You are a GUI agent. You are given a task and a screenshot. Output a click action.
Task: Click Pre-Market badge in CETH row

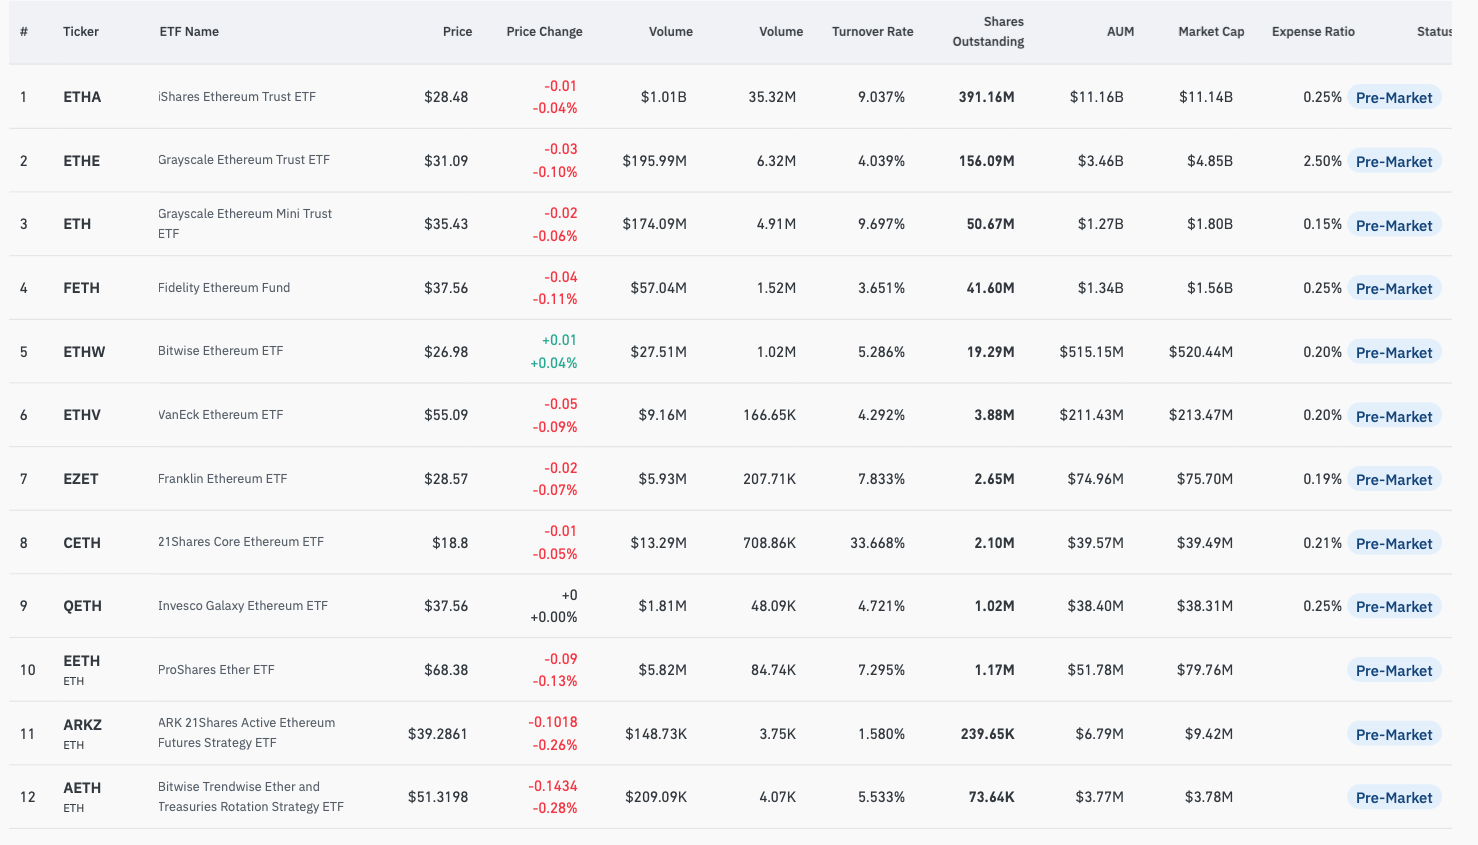(1394, 544)
